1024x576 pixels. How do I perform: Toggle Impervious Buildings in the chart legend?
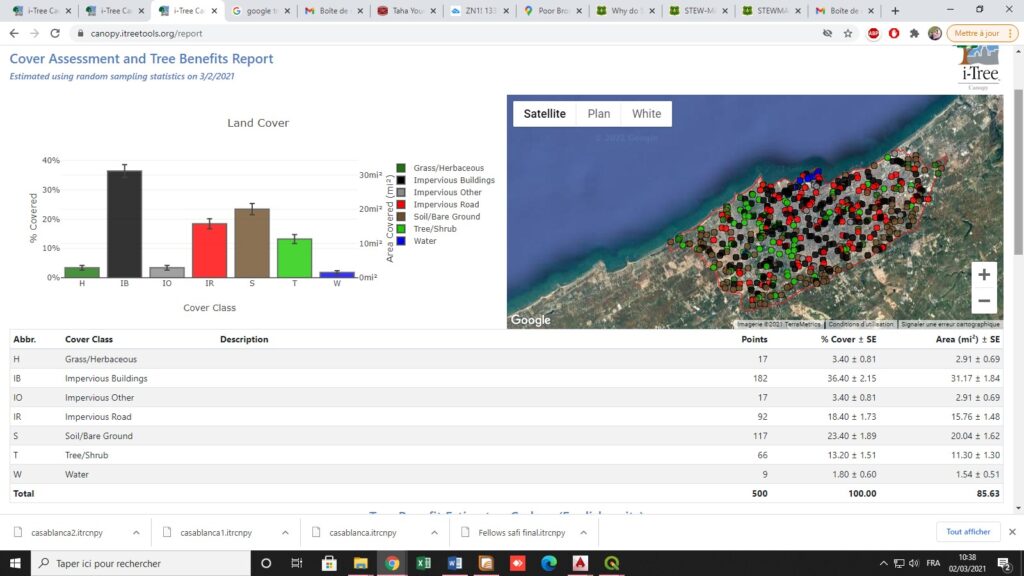[x=445, y=180]
